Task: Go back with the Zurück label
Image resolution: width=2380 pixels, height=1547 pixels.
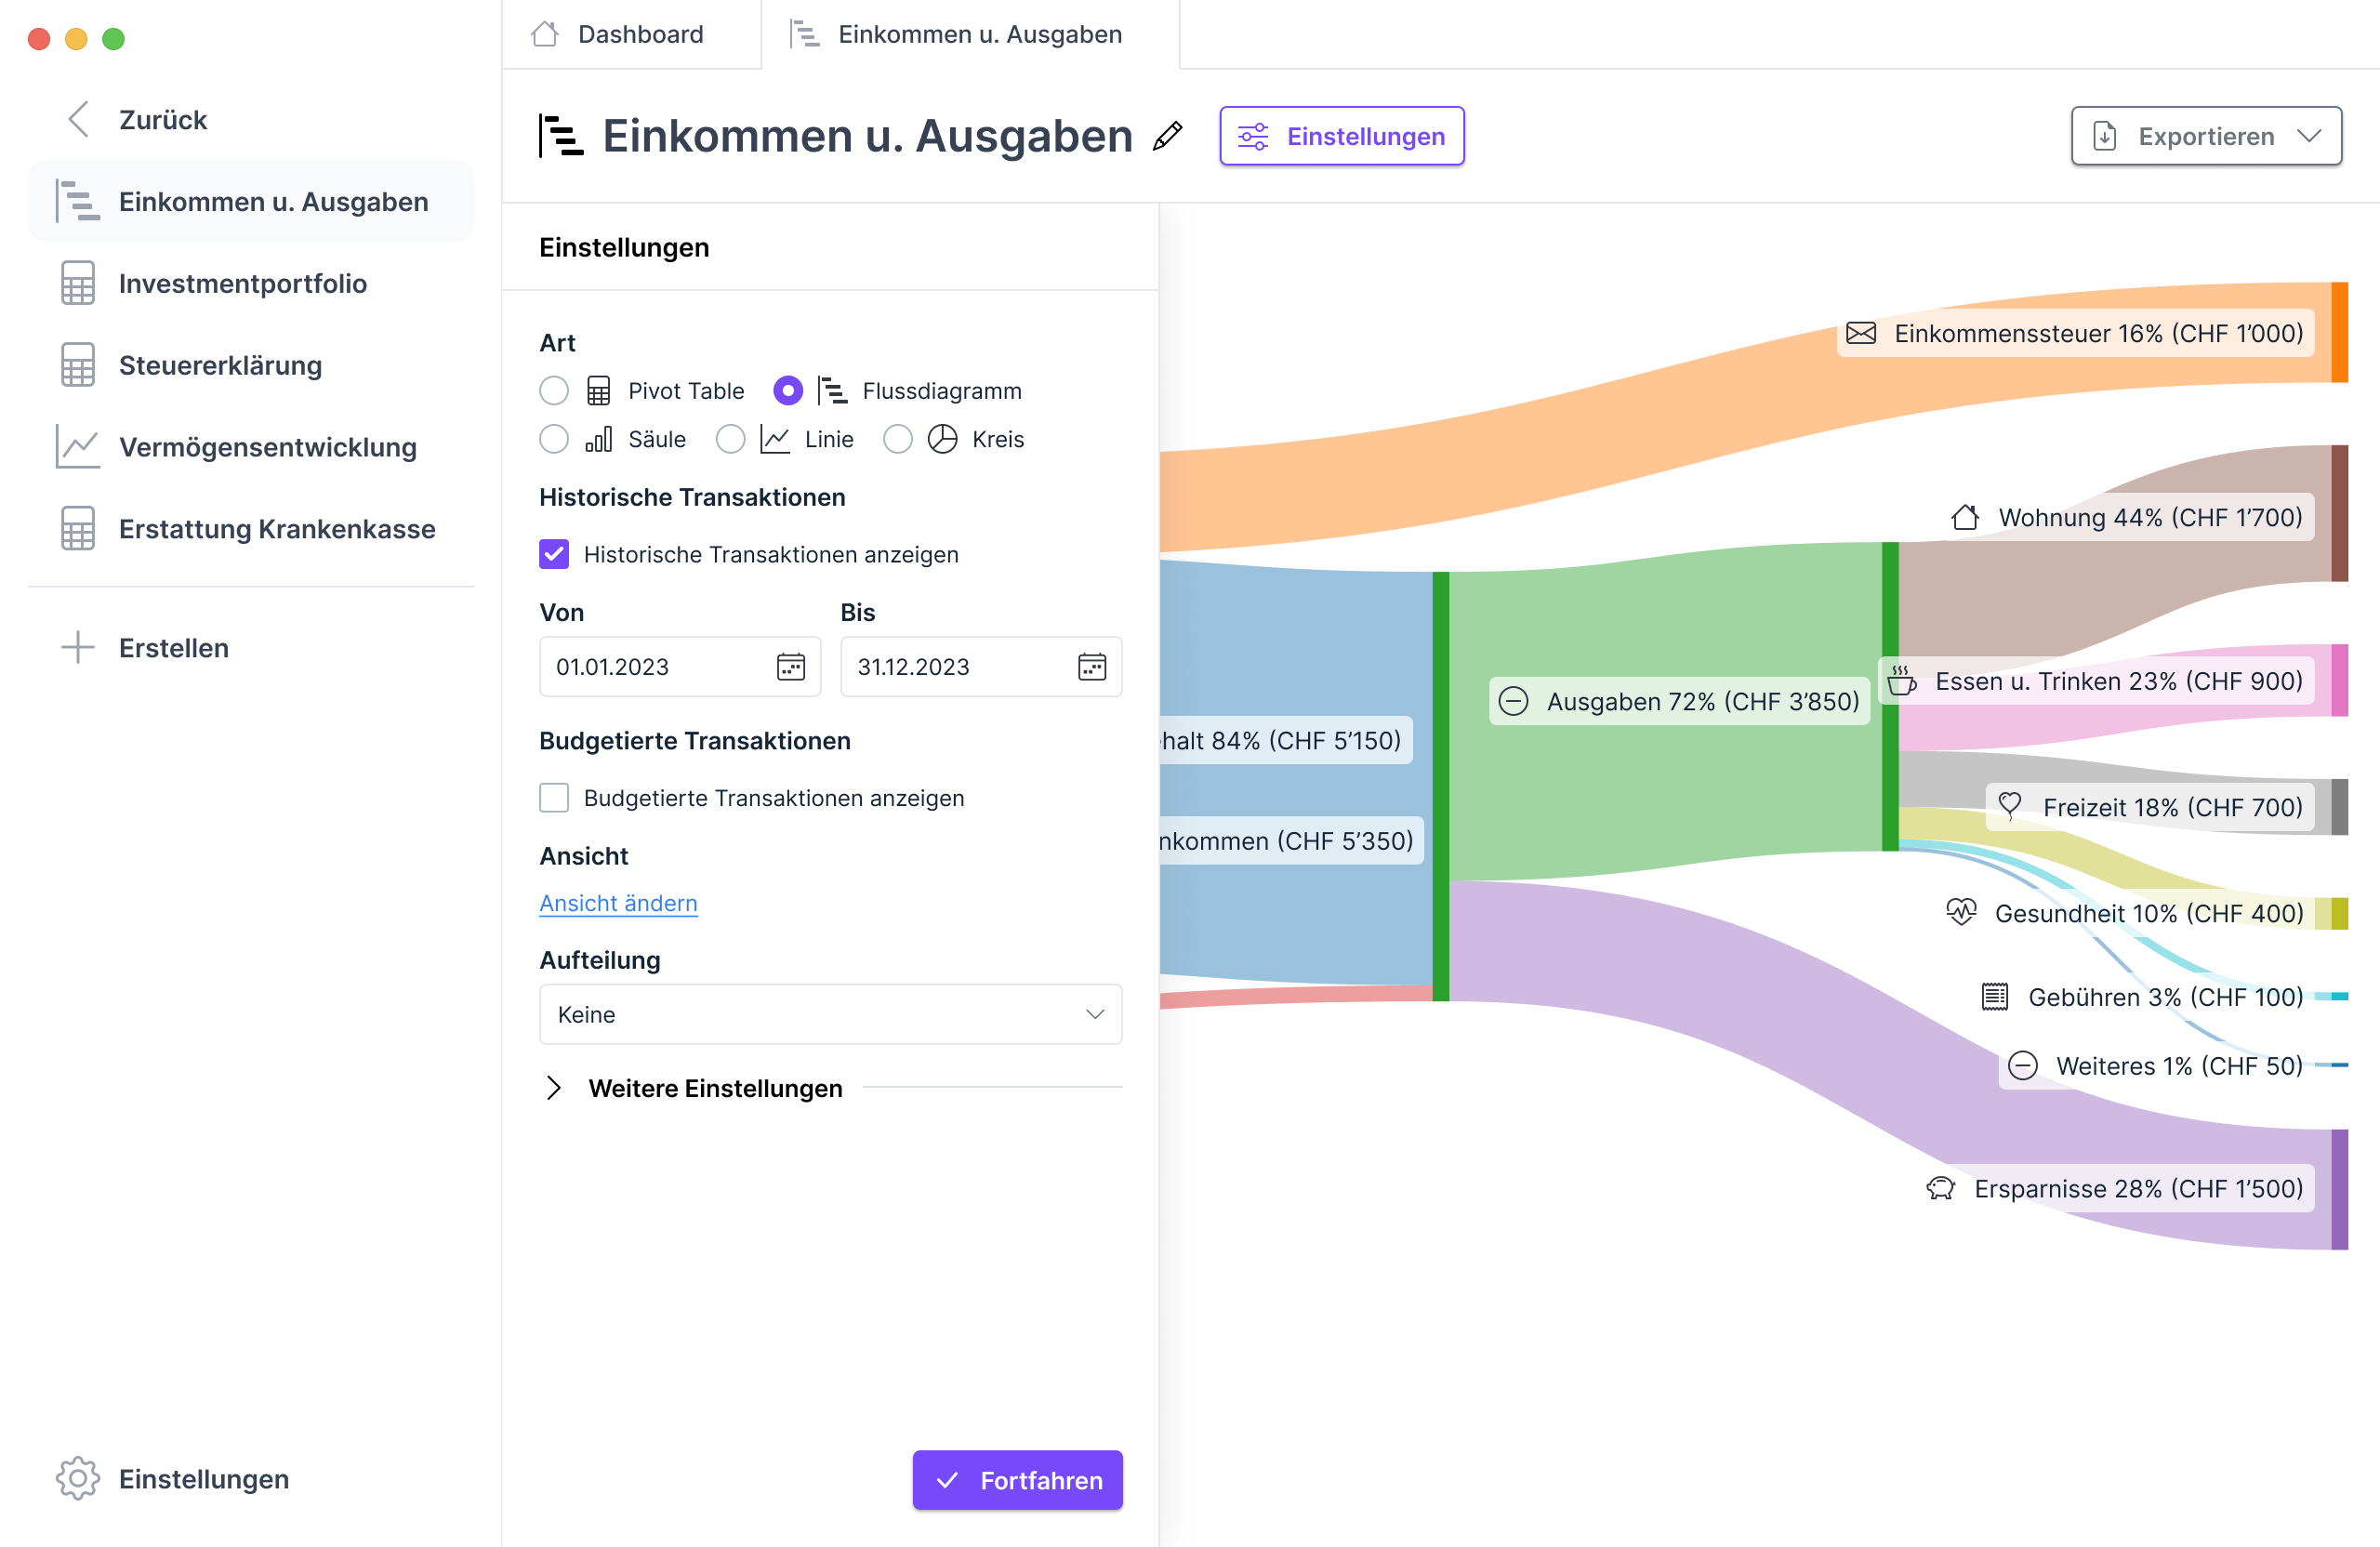Action: tap(163, 119)
